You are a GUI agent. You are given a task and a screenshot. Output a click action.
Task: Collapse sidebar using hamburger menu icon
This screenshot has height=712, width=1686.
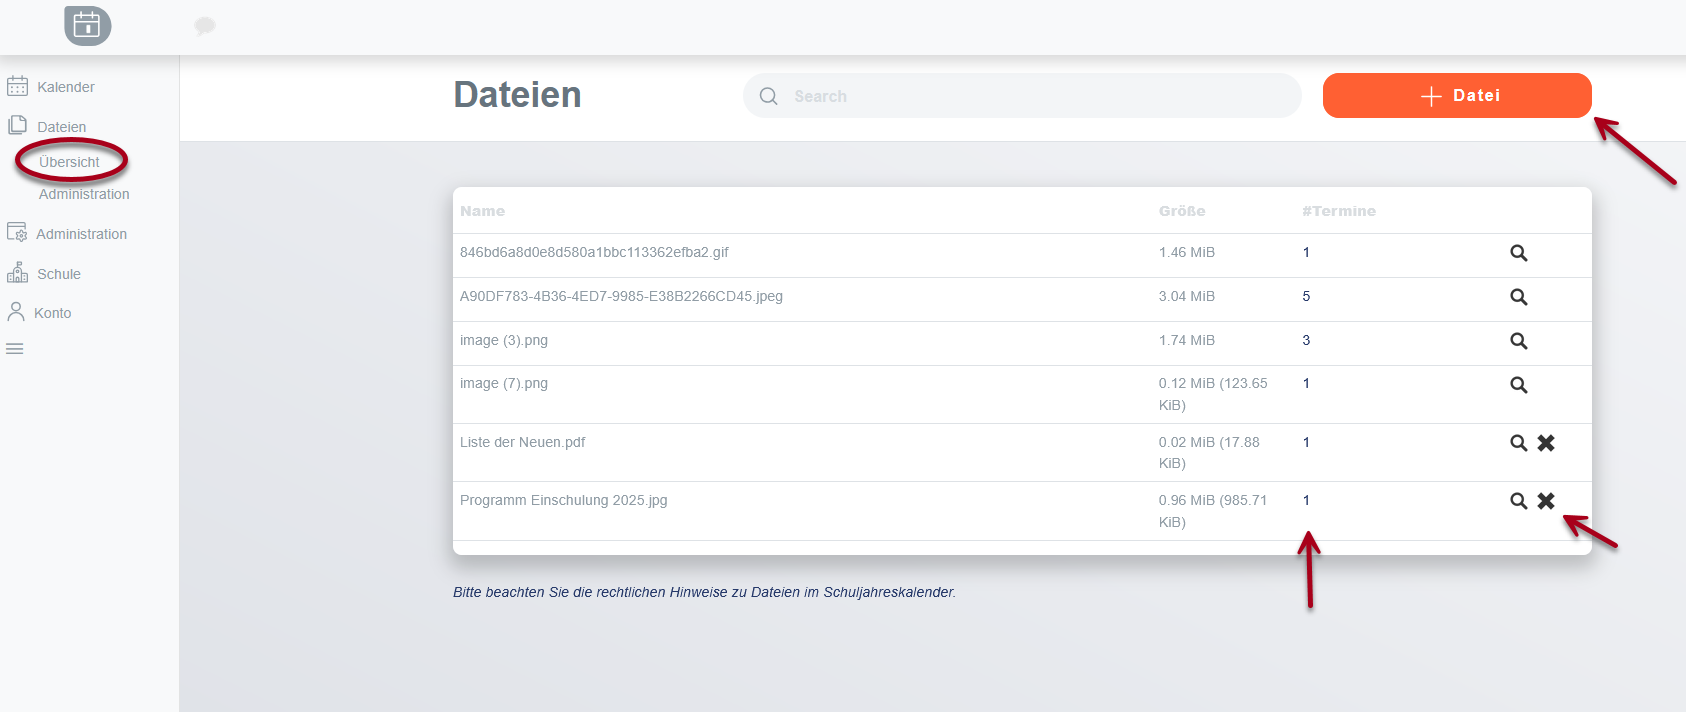(15, 349)
